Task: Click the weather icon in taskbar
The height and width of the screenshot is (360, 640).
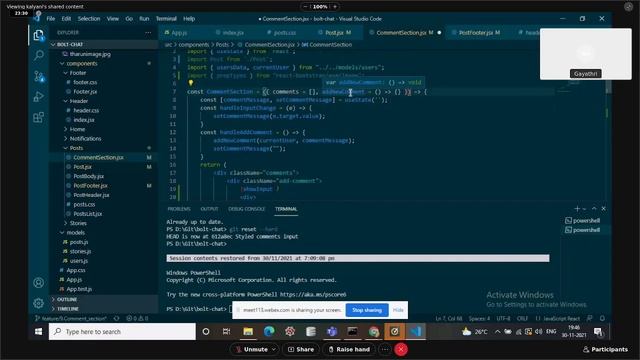Action: [466, 331]
